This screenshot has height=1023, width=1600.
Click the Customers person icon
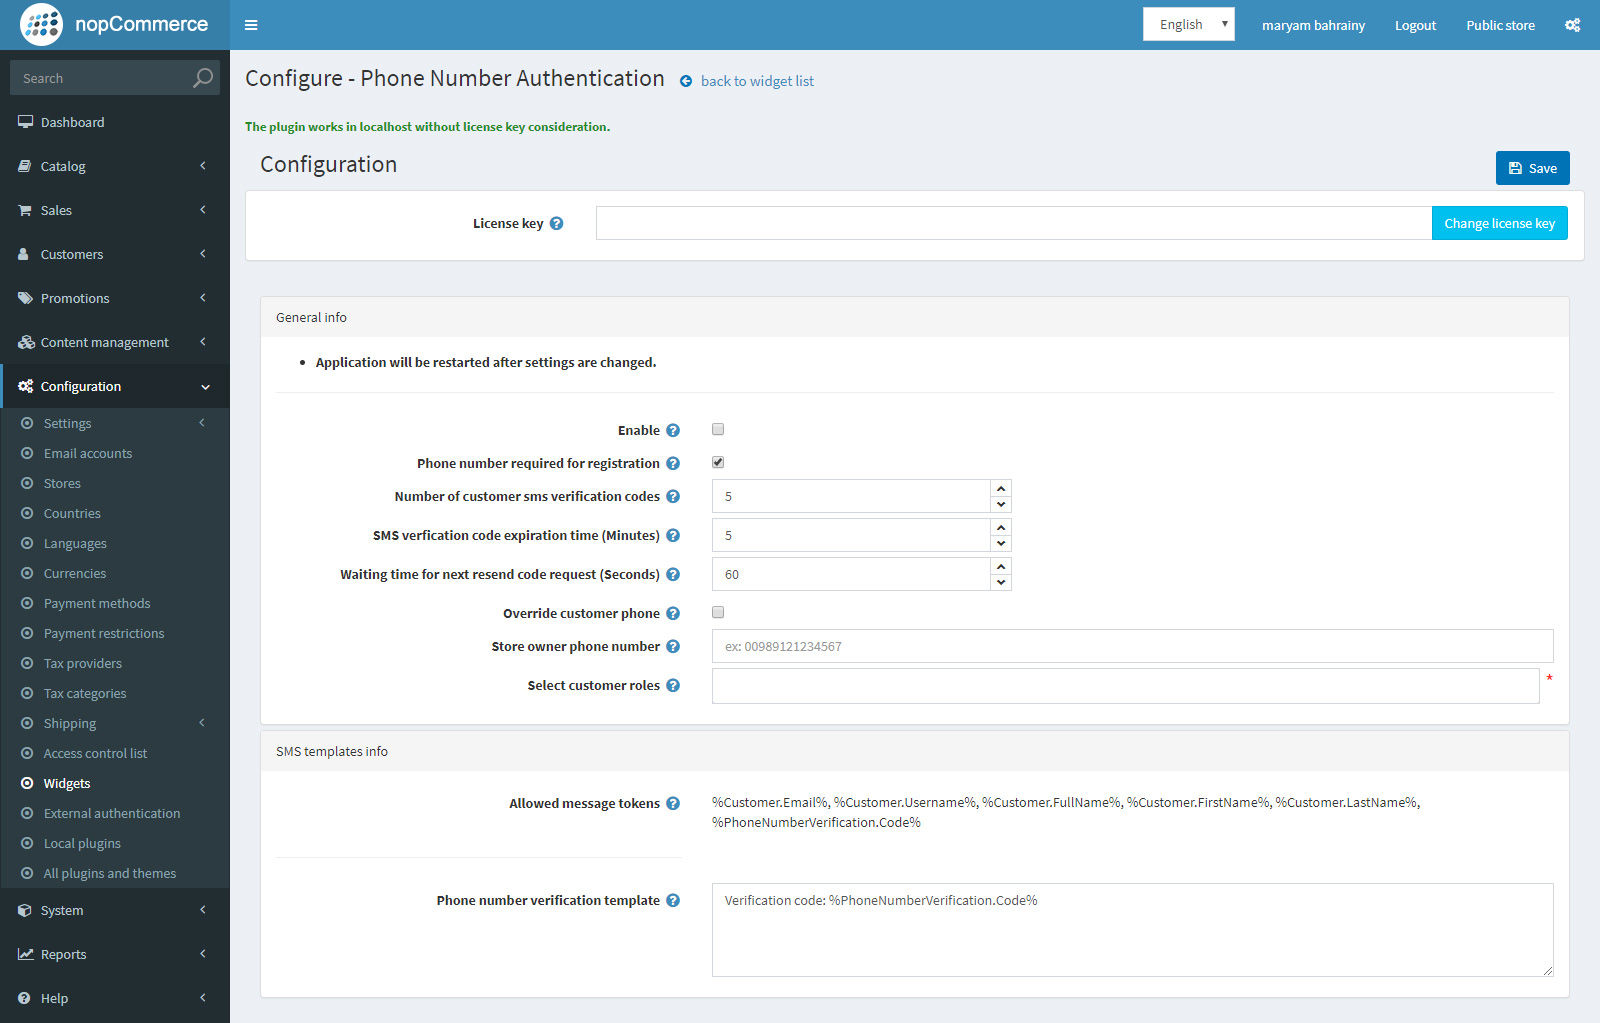[x=23, y=254]
